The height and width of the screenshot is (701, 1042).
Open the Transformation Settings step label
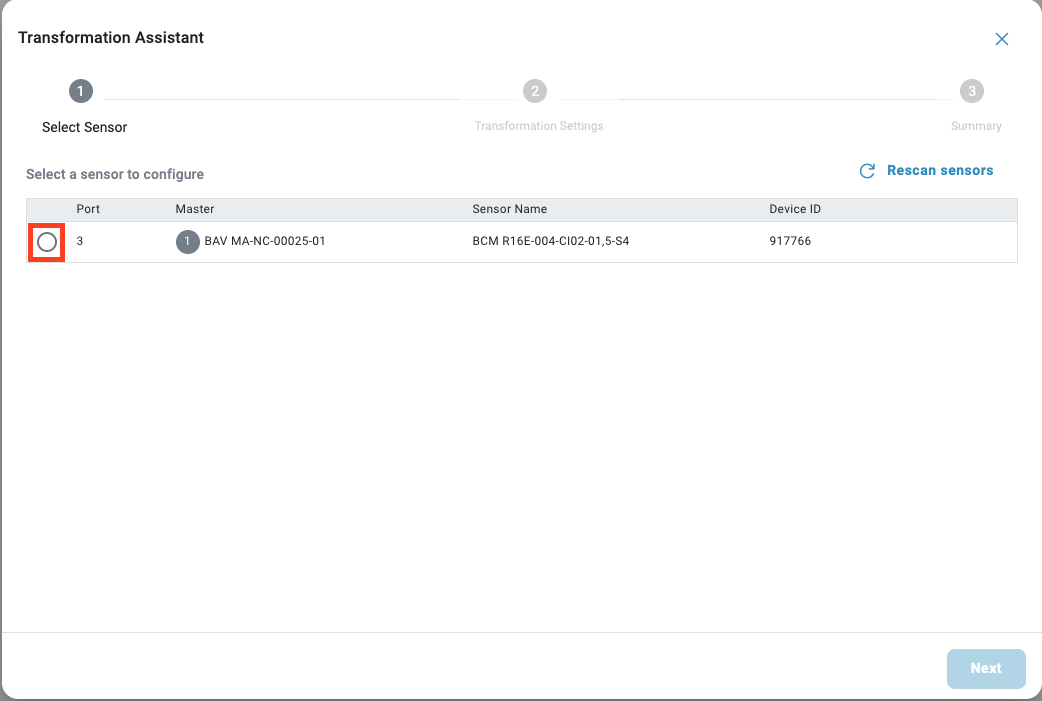pos(538,126)
